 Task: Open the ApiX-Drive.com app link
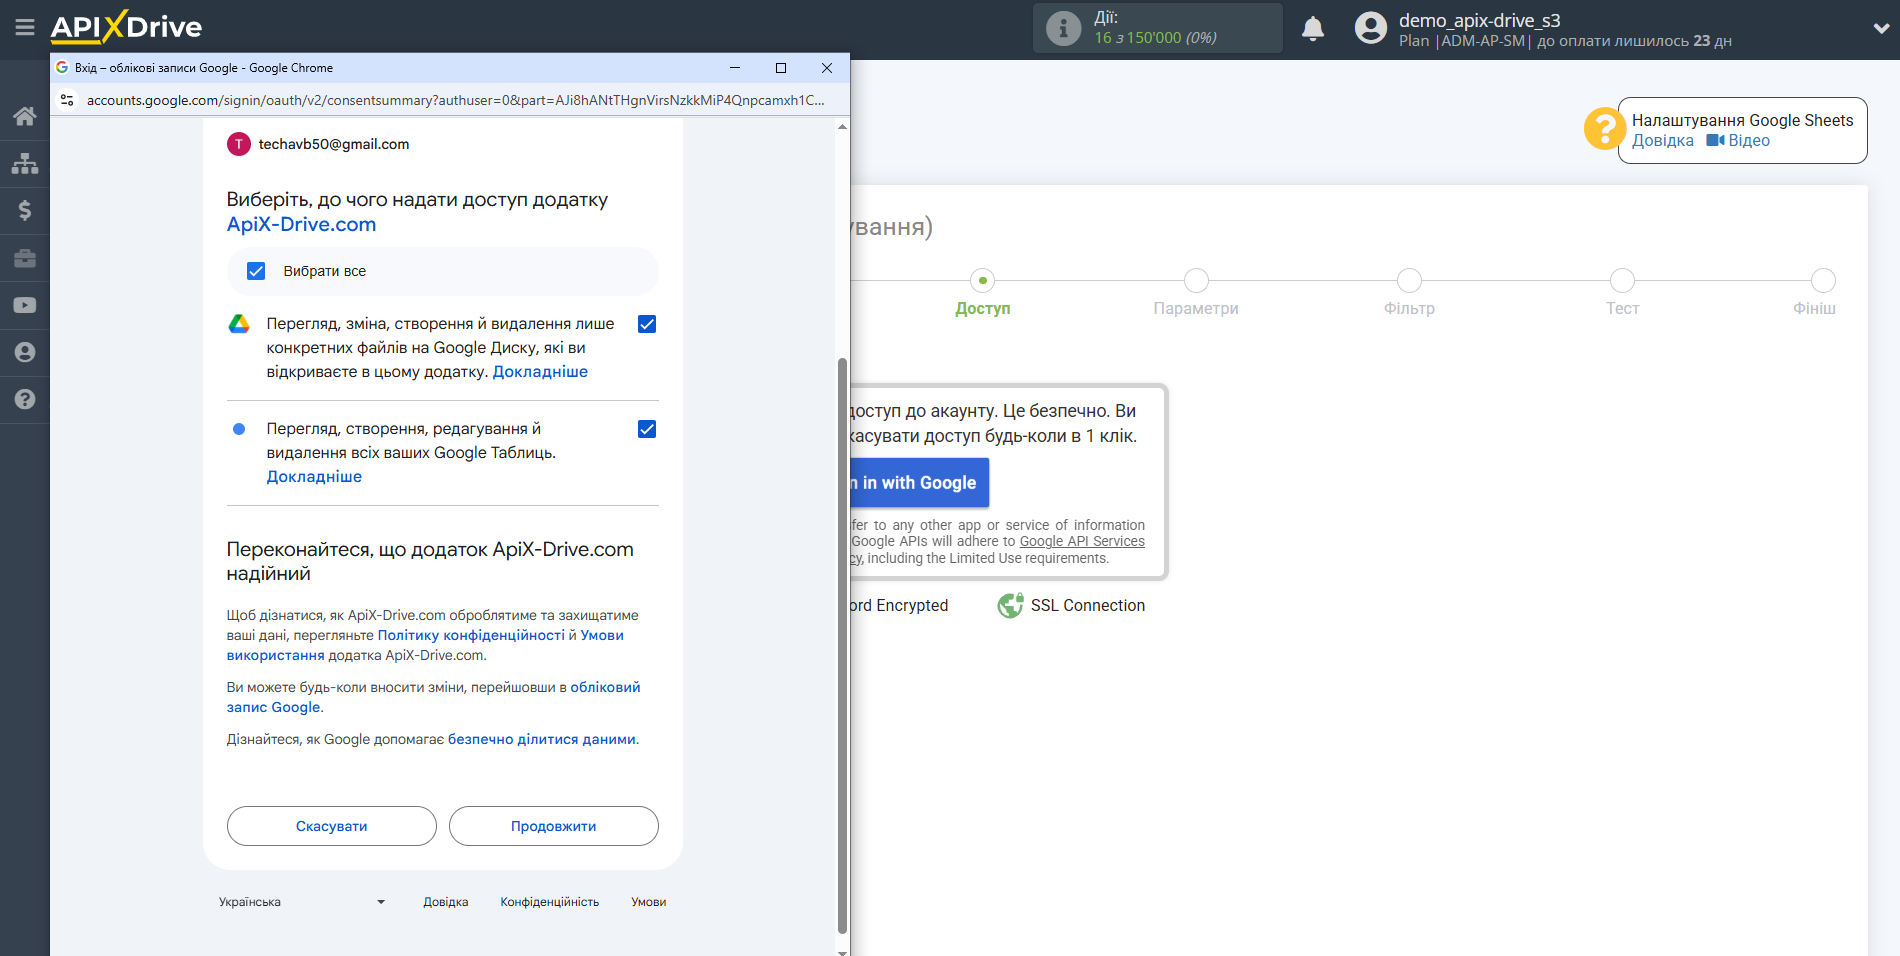[301, 224]
